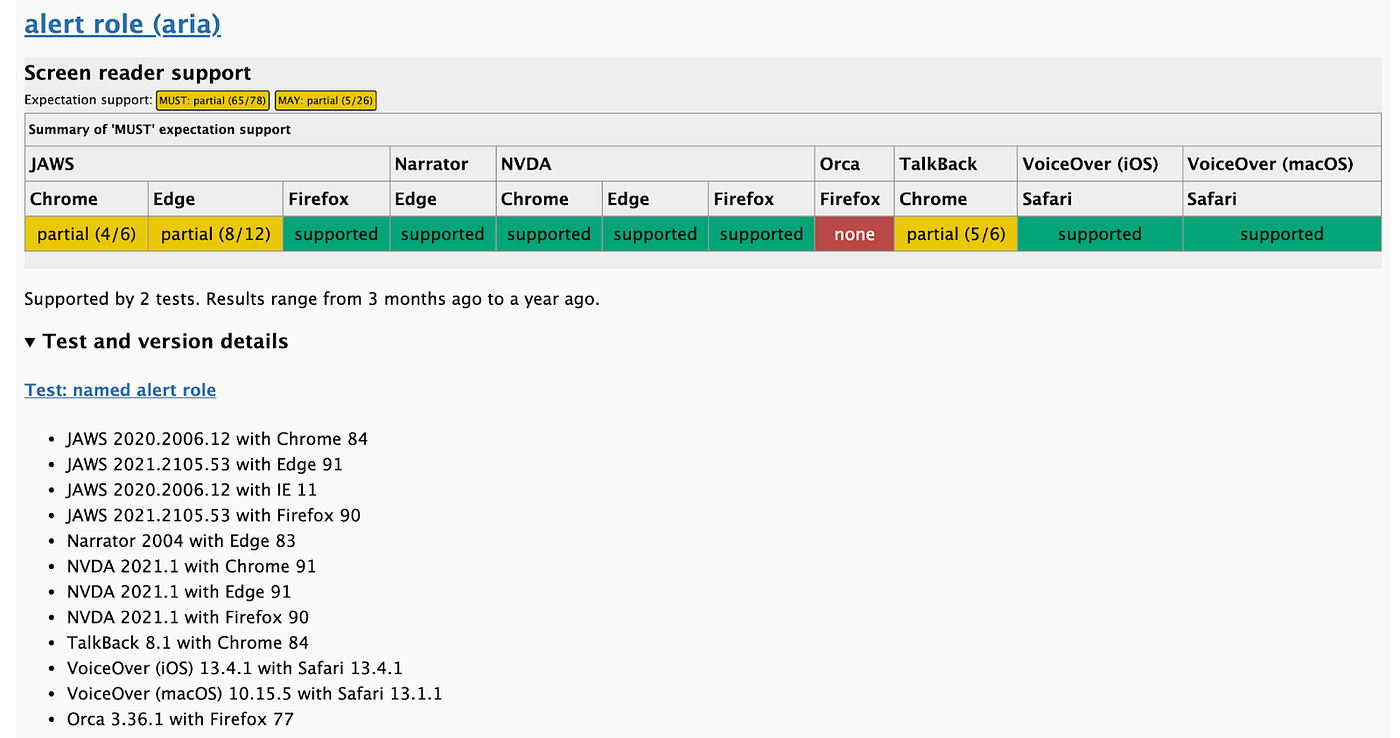This screenshot has width=1400, height=738.
Task: Select the 'supported' cell under Narrator Edge
Action: (x=442, y=234)
